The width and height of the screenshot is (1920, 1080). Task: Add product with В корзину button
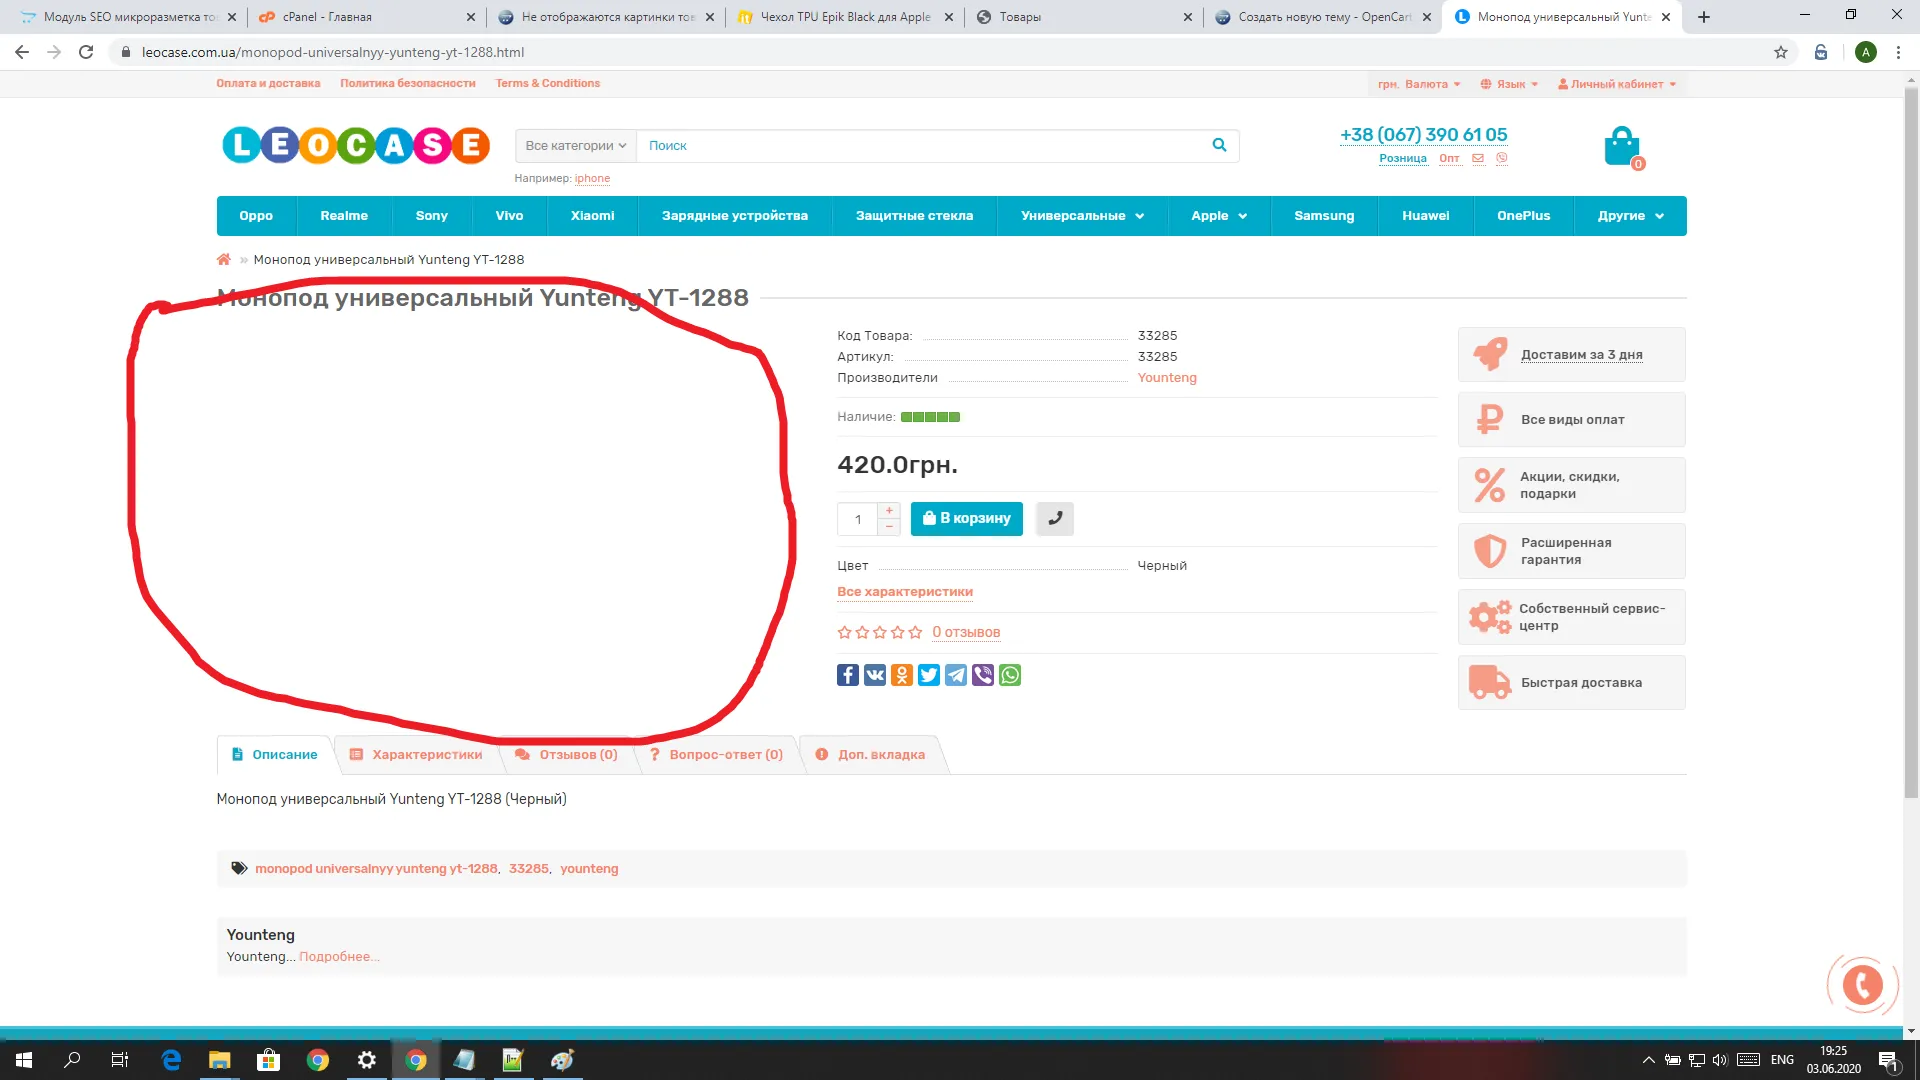tap(966, 519)
